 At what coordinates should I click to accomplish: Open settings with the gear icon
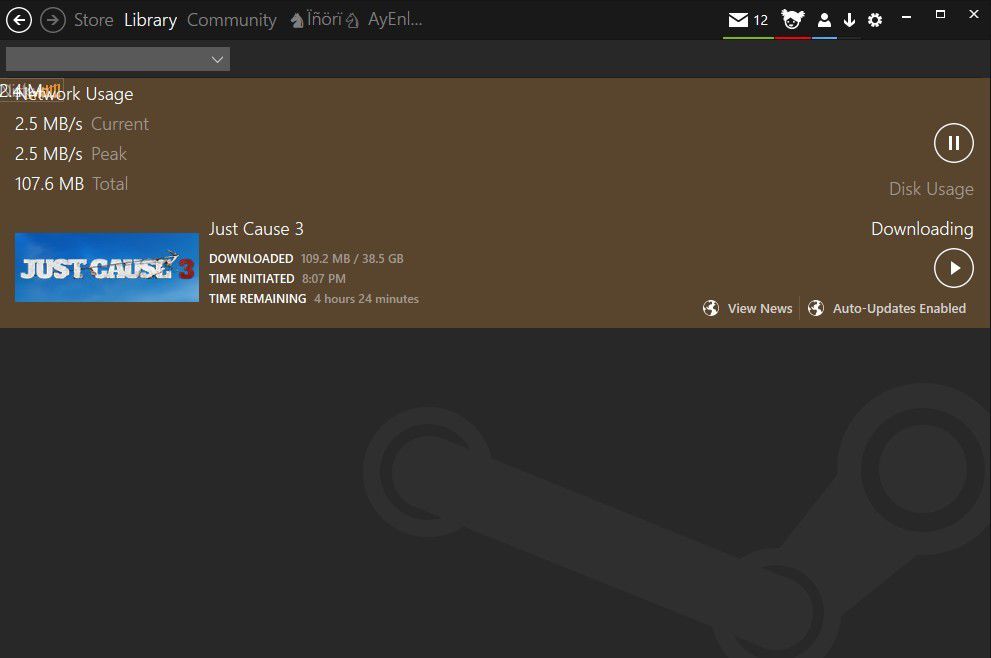[x=875, y=20]
